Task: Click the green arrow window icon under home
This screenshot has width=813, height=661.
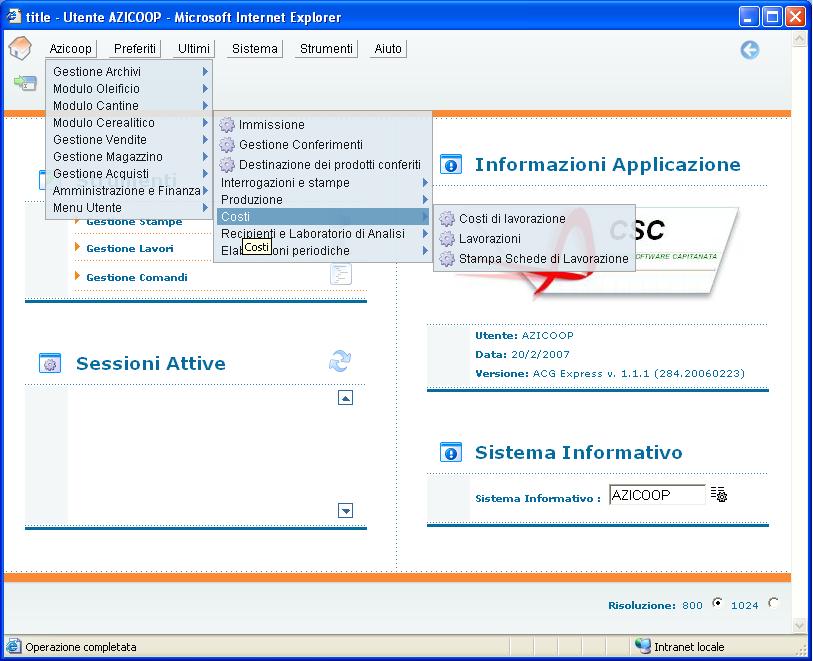Action: tap(25, 83)
